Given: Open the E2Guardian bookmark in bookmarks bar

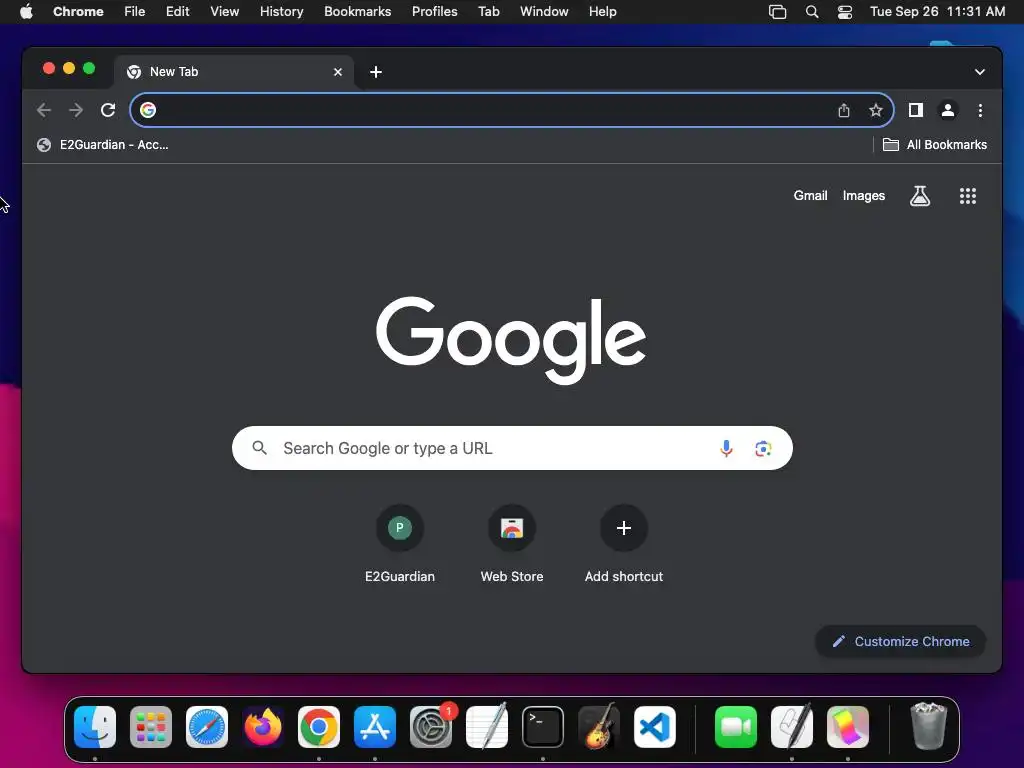Looking at the screenshot, I should pos(103,145).
